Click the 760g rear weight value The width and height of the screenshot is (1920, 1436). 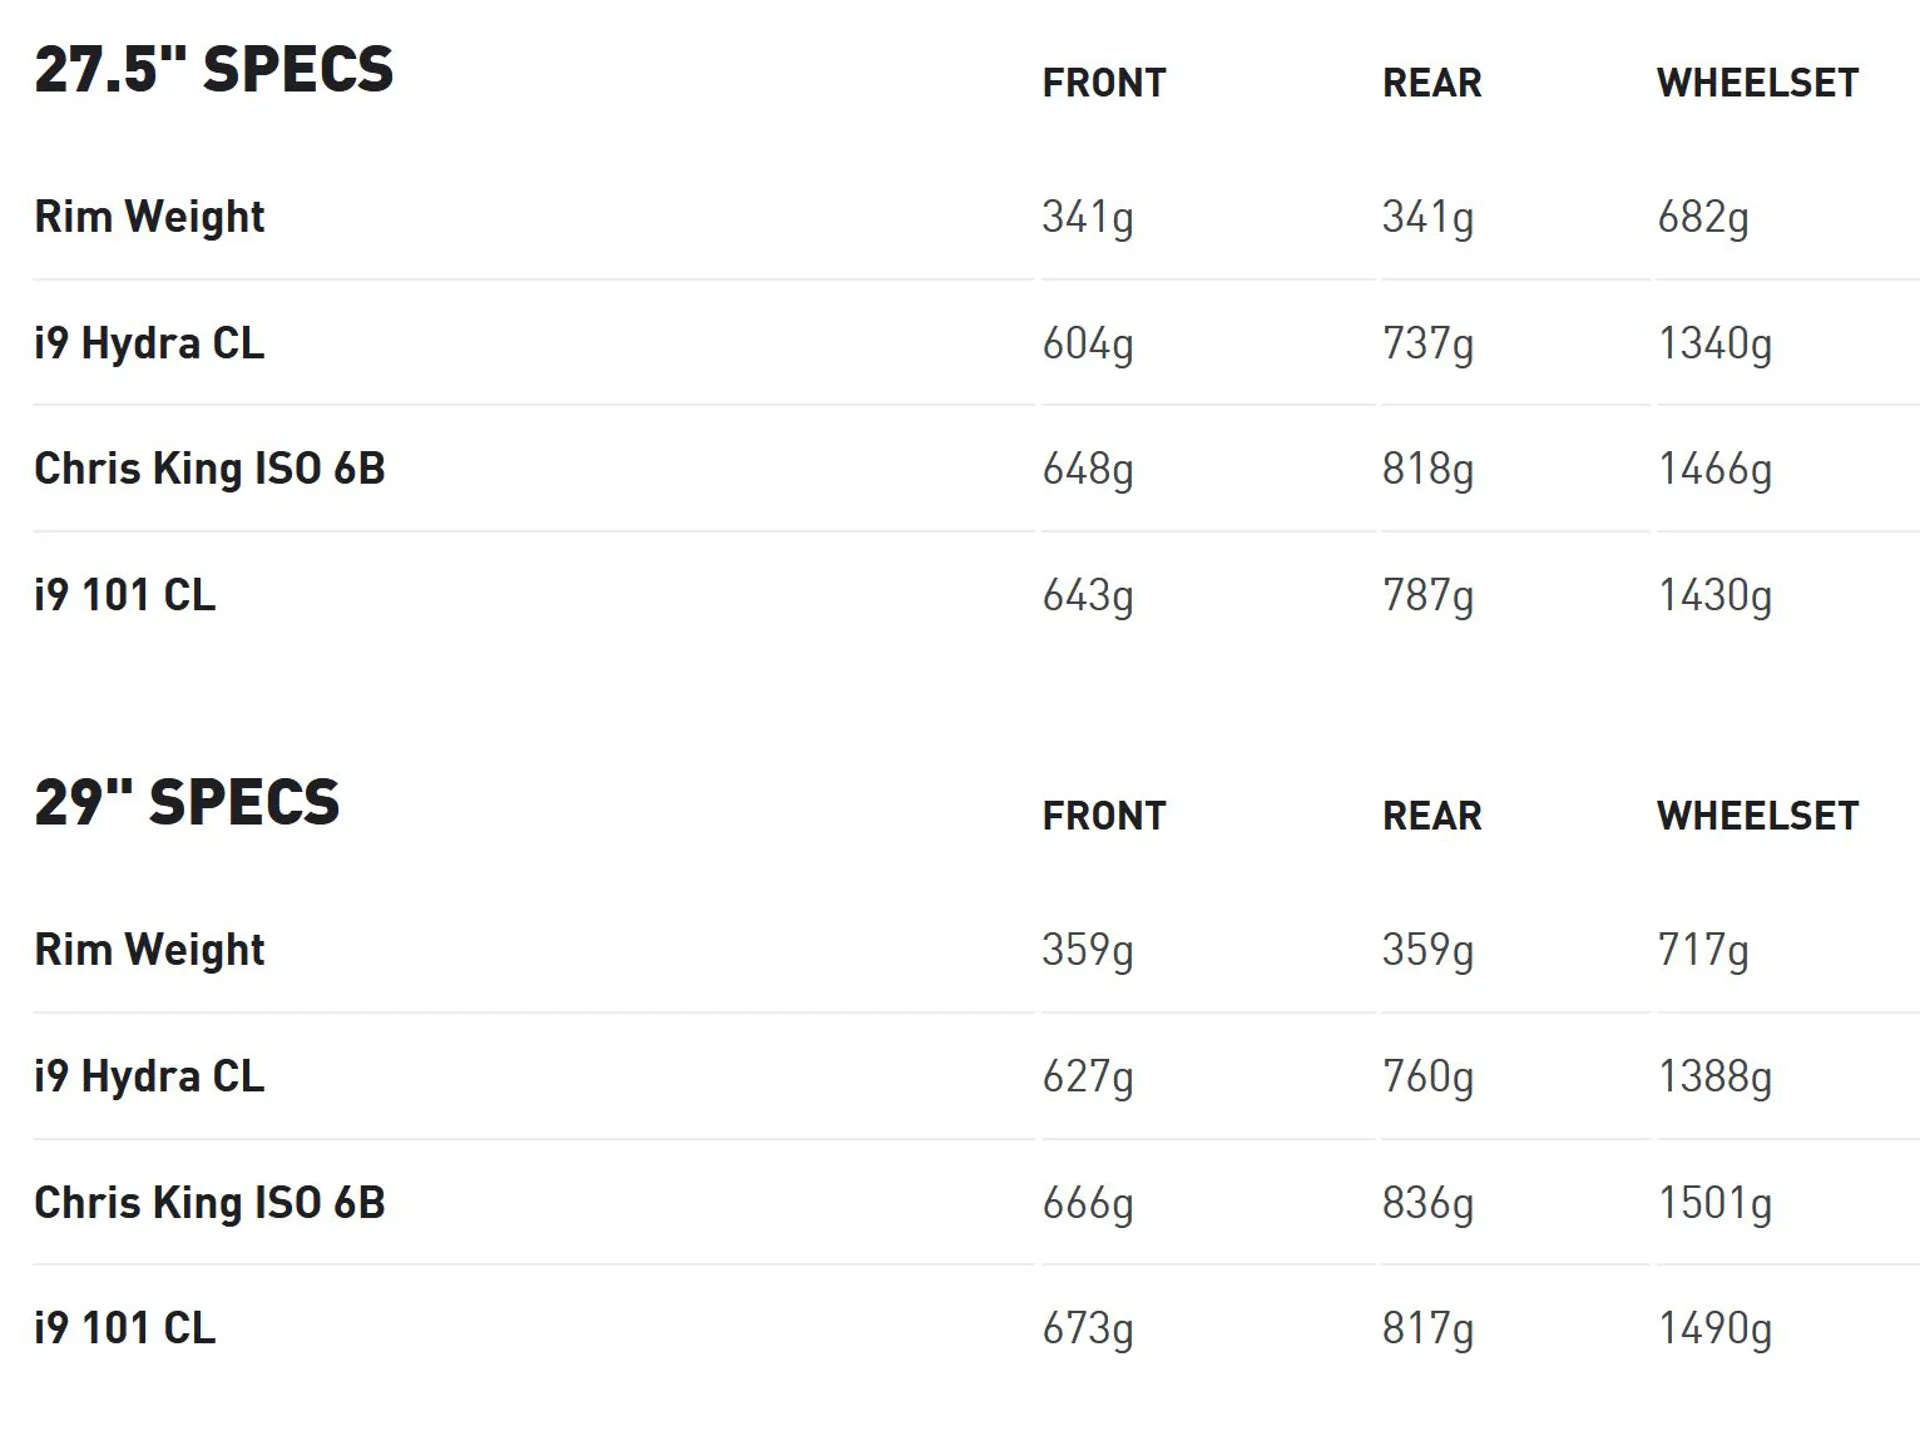(1428, 1078)
